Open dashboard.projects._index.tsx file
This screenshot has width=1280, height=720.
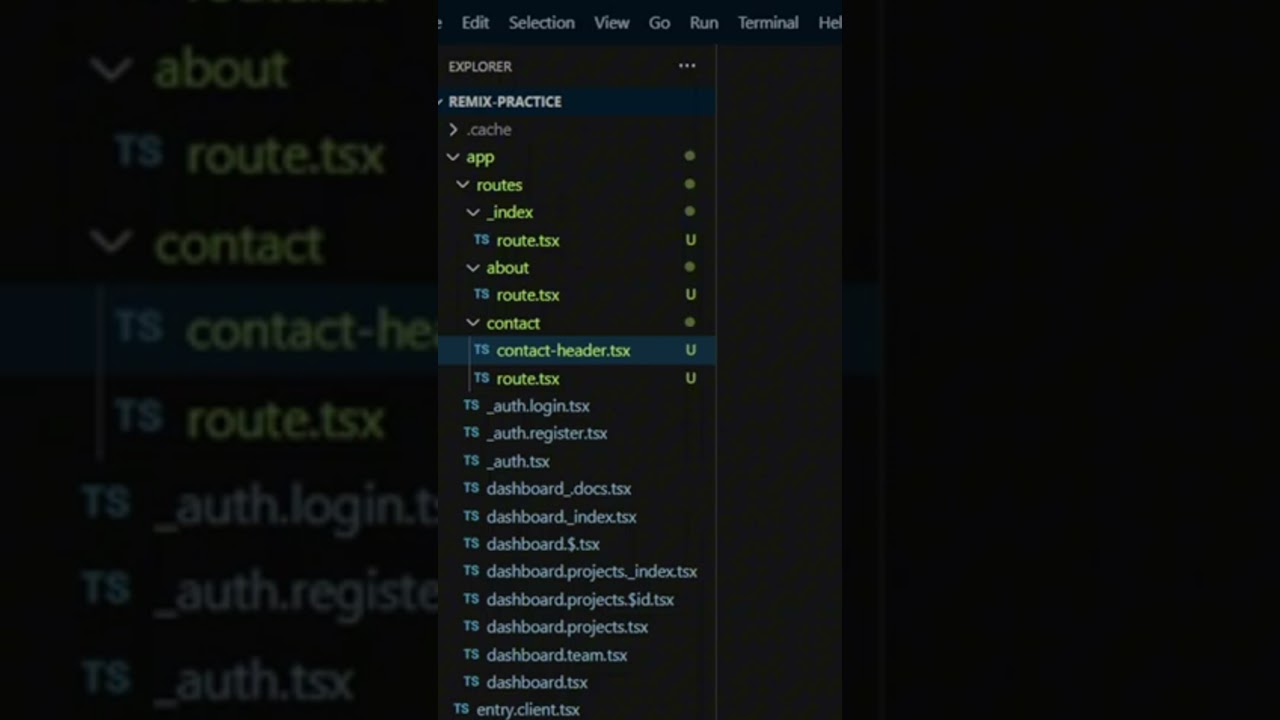click(592, 572)
